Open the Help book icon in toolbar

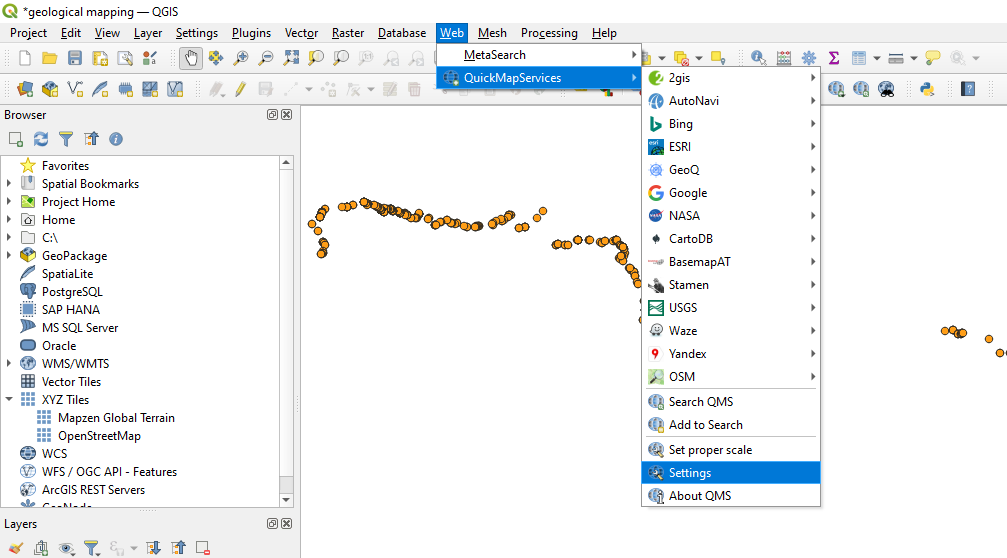pyautogui.click(x=968, y=89)
